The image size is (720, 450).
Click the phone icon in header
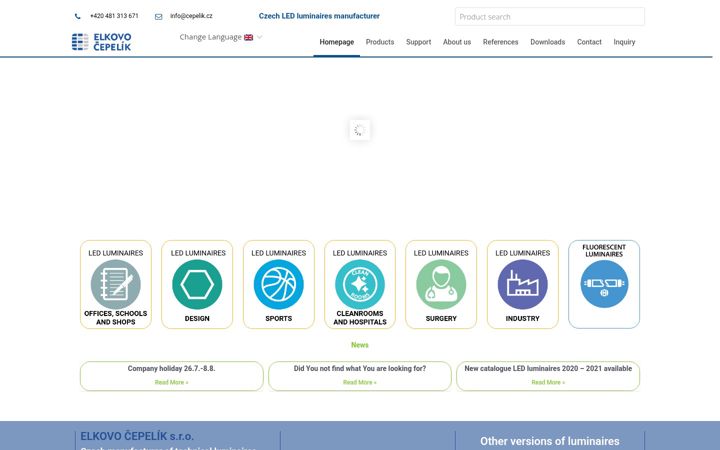click(x=78, y=16)
